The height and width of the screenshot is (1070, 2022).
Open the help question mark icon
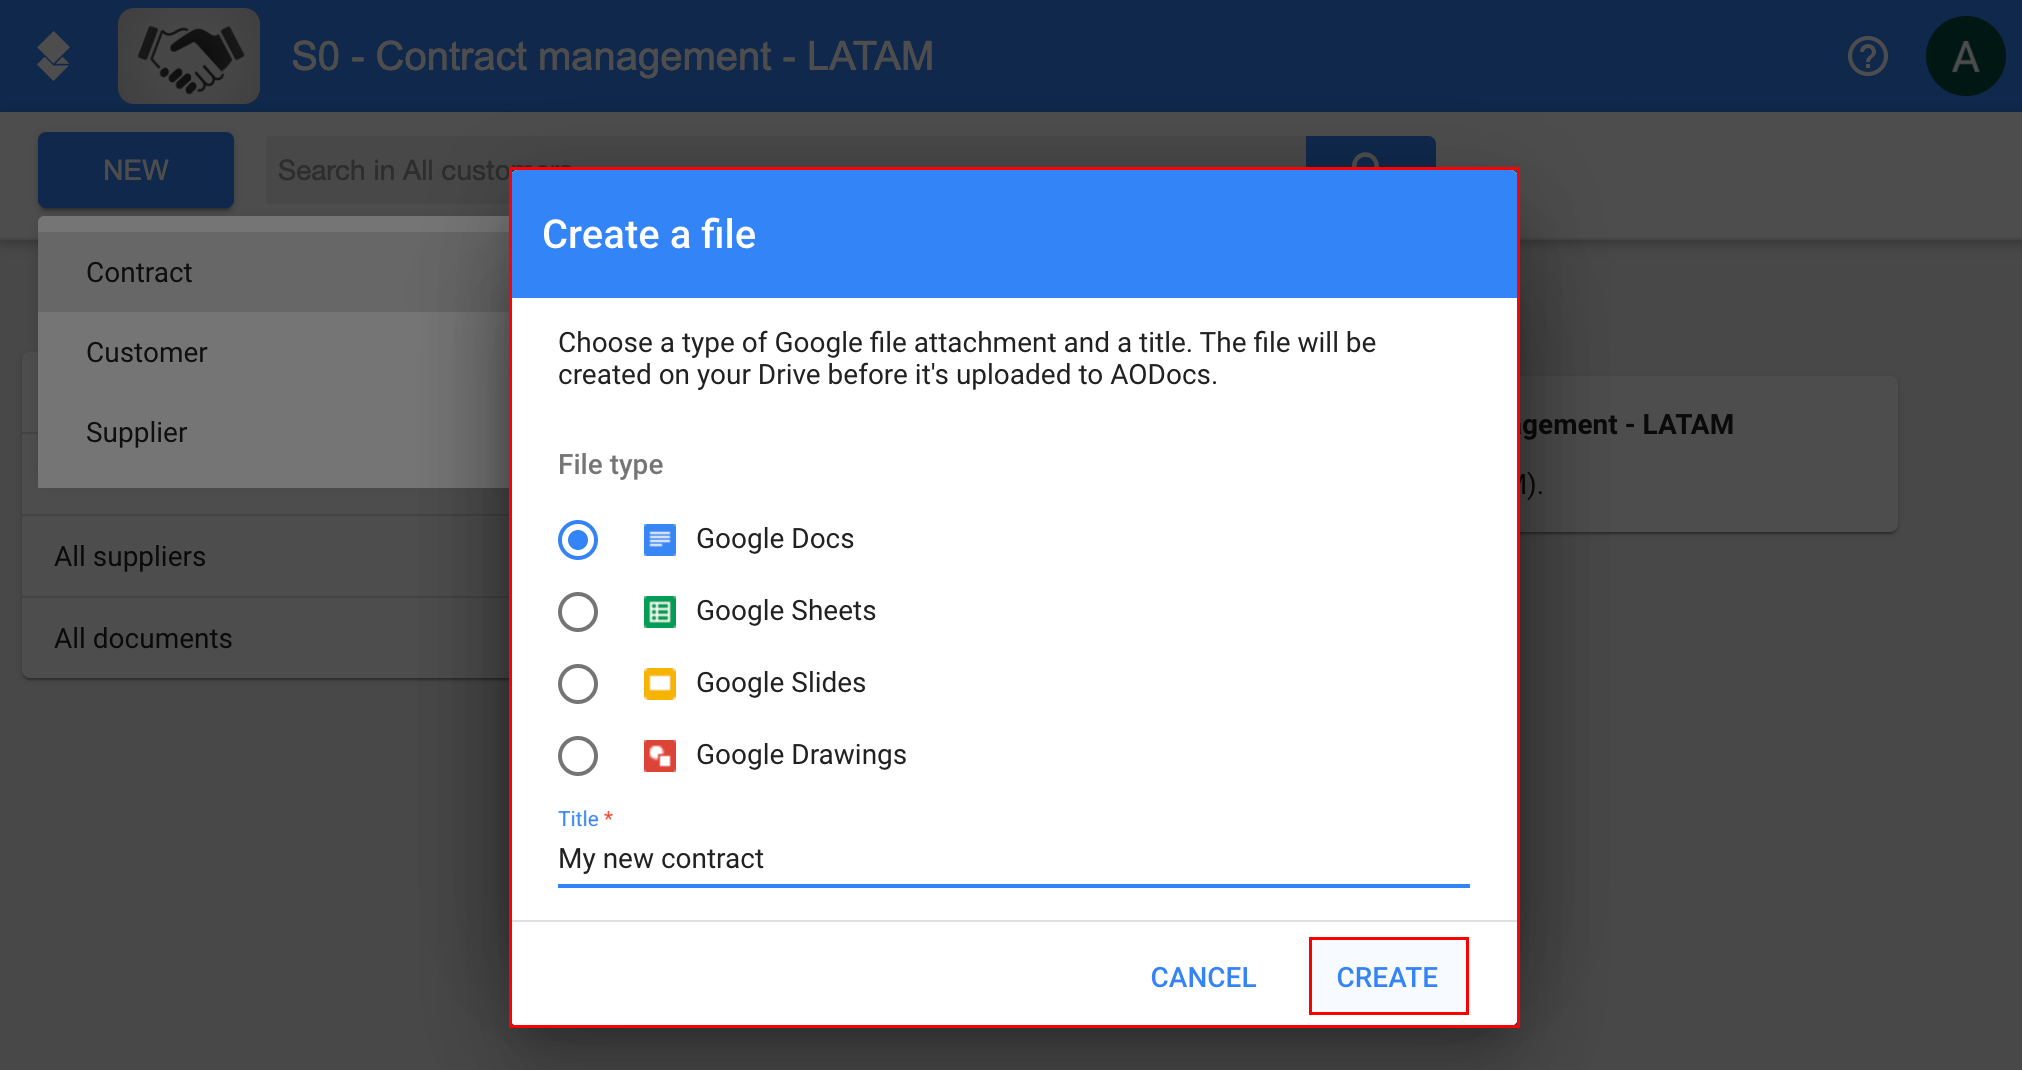[1867, 56]
